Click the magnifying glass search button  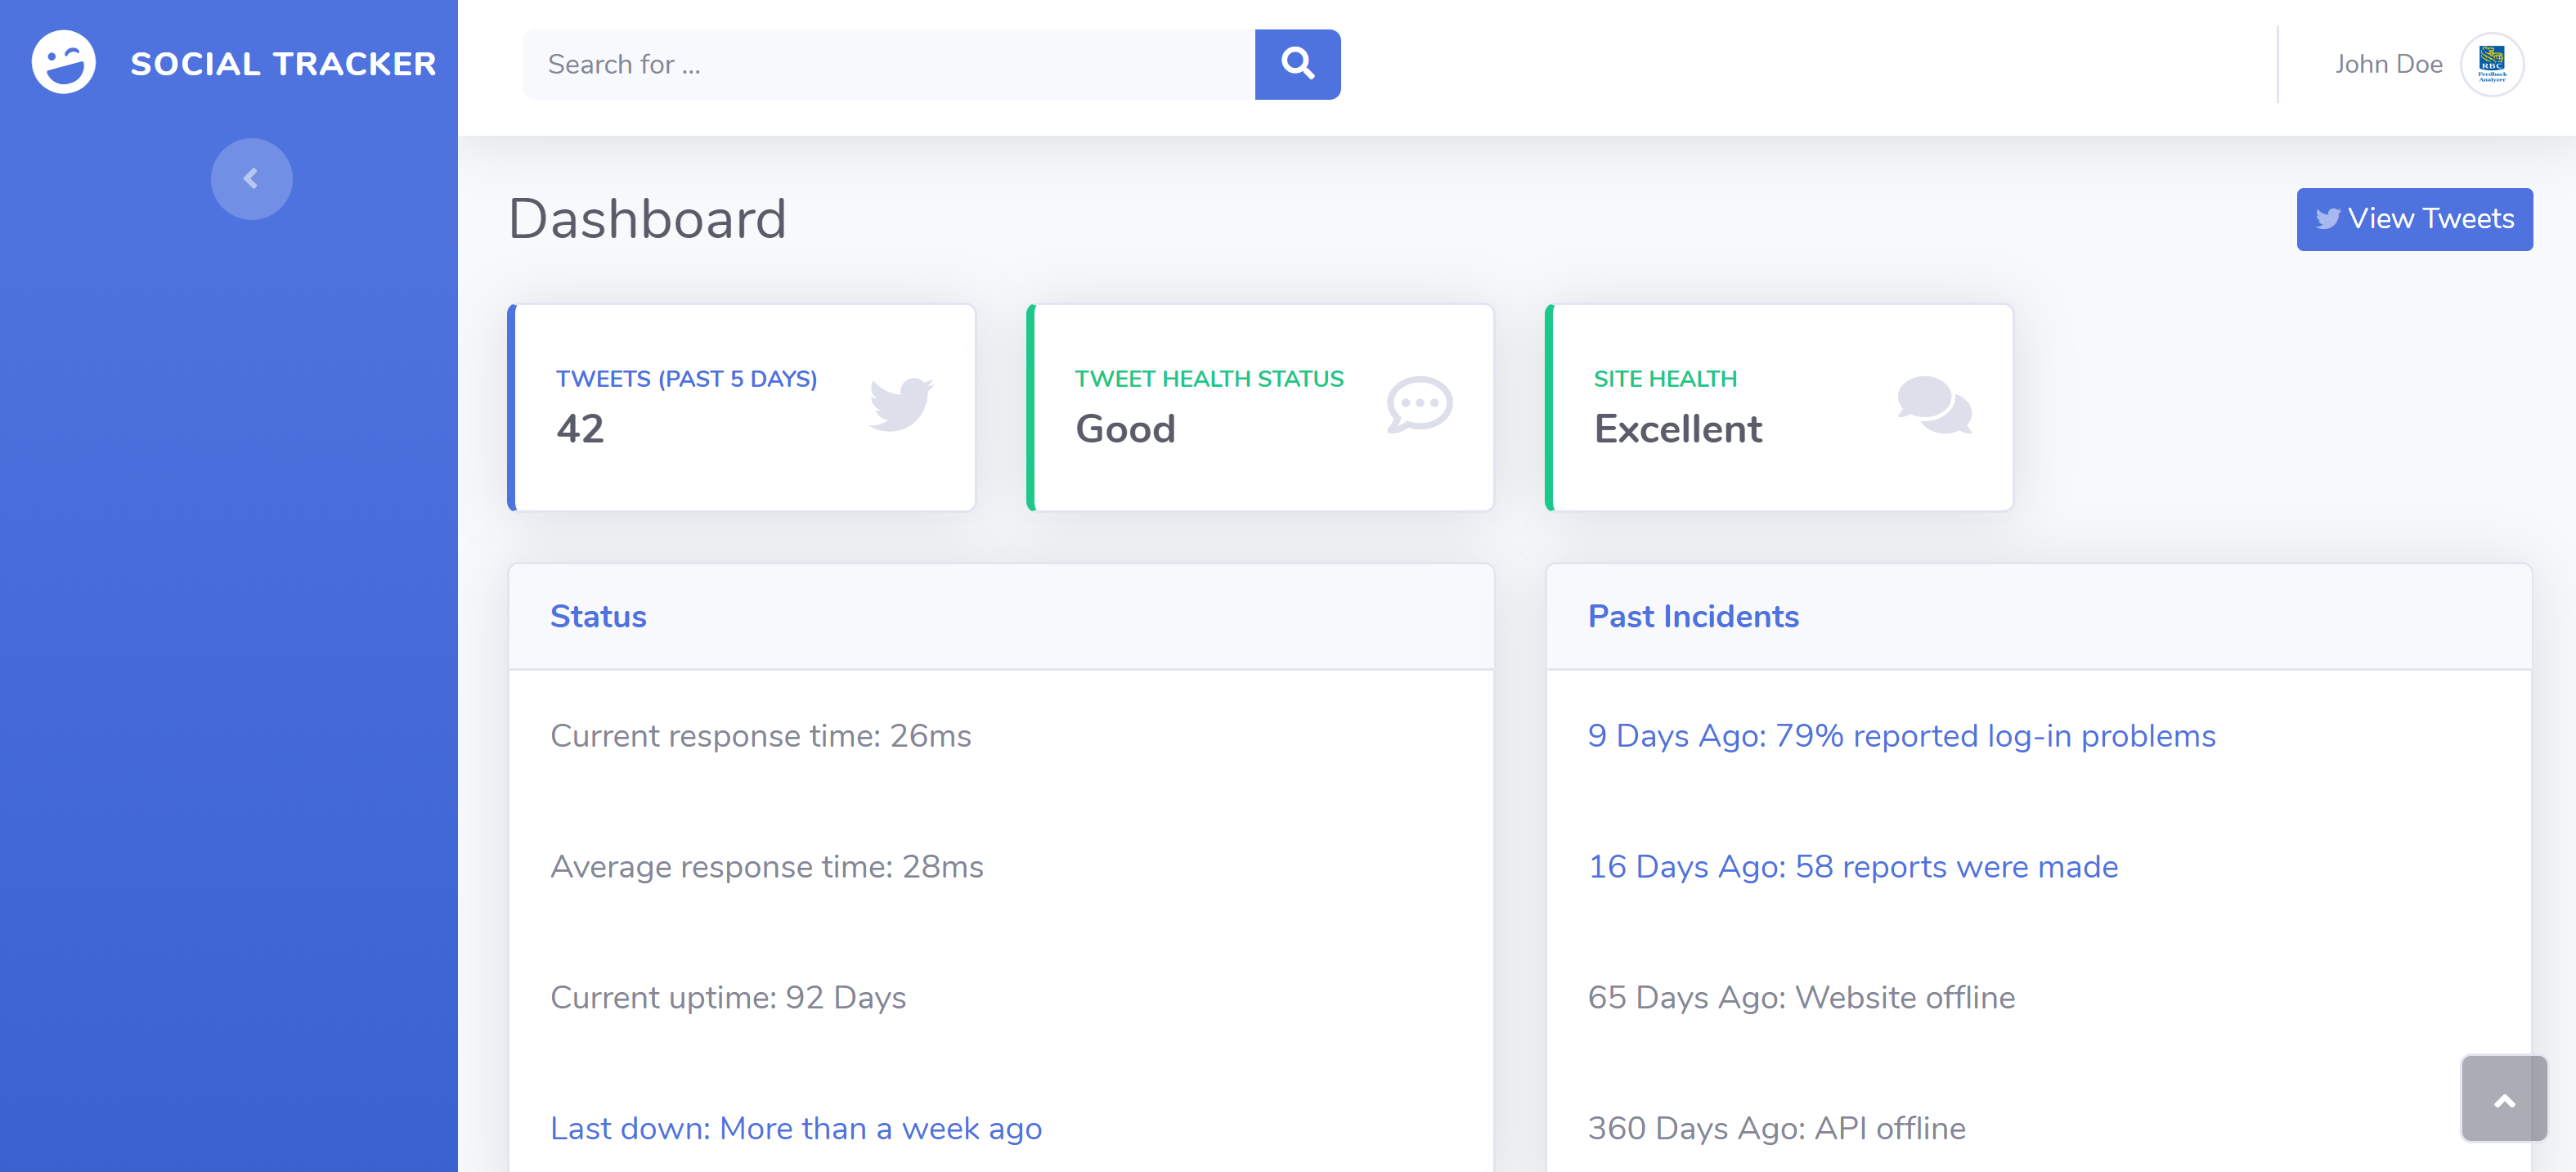[x=1297, y=64]
